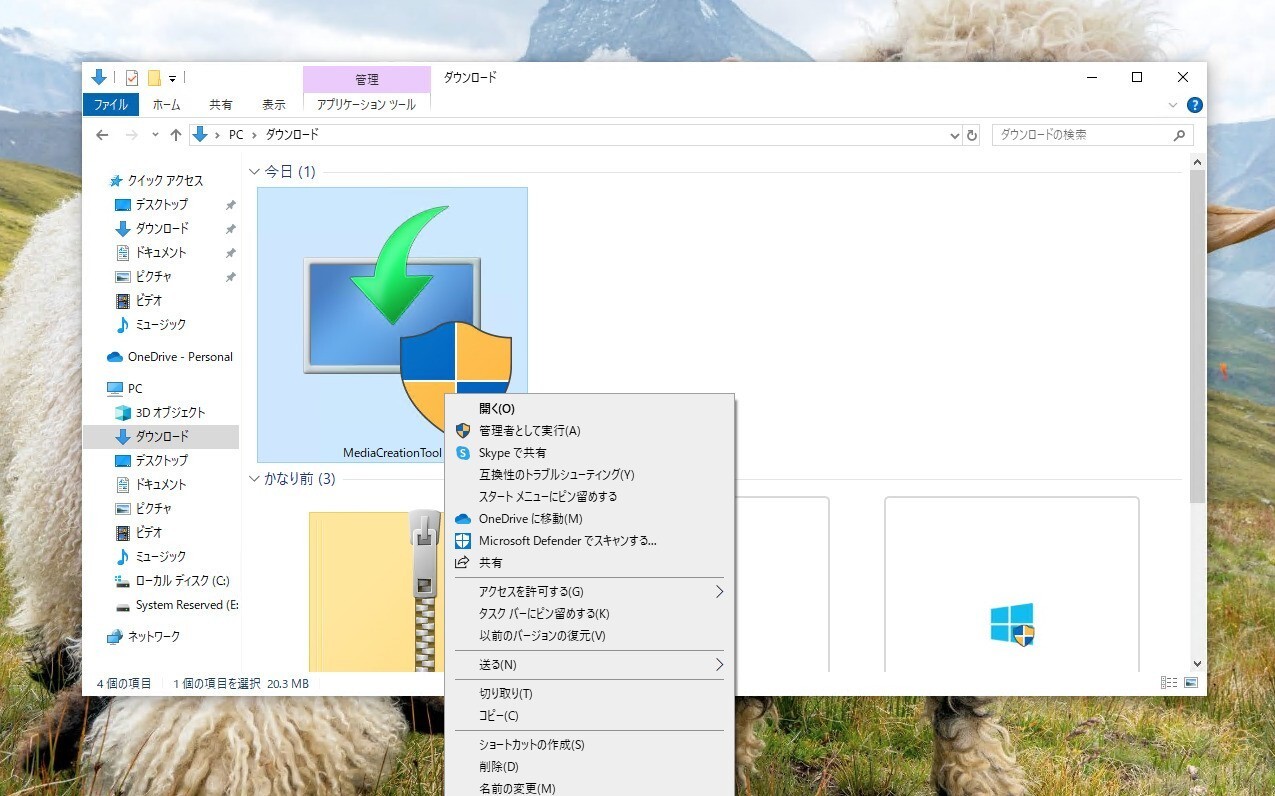Click ダウンロード in the address breadcrumb
Screen dimensions: 1275x796
(x=292, y=135)
